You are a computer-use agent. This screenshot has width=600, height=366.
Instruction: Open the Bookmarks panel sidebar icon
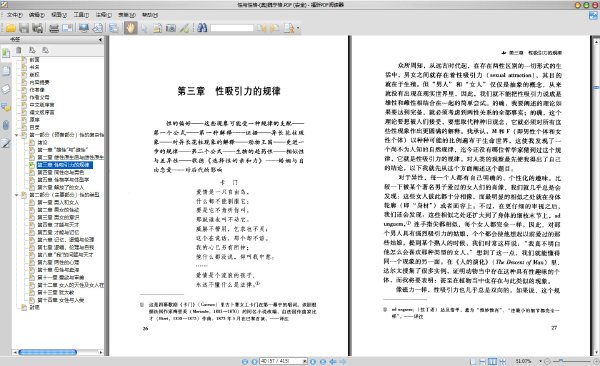(6, 53)
